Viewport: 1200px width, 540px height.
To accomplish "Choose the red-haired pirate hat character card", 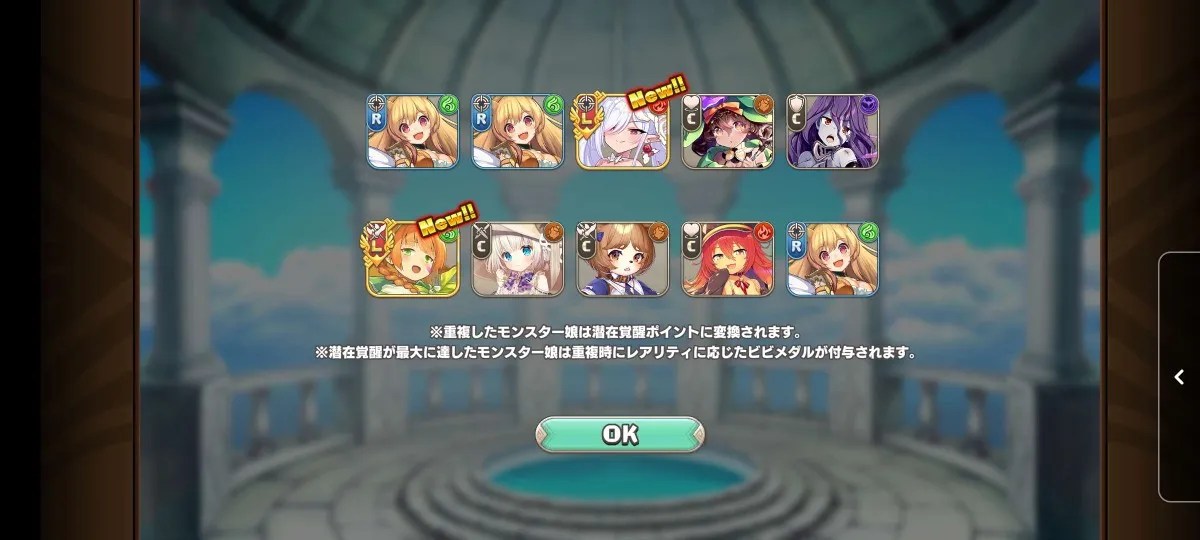I will (727, 259).
